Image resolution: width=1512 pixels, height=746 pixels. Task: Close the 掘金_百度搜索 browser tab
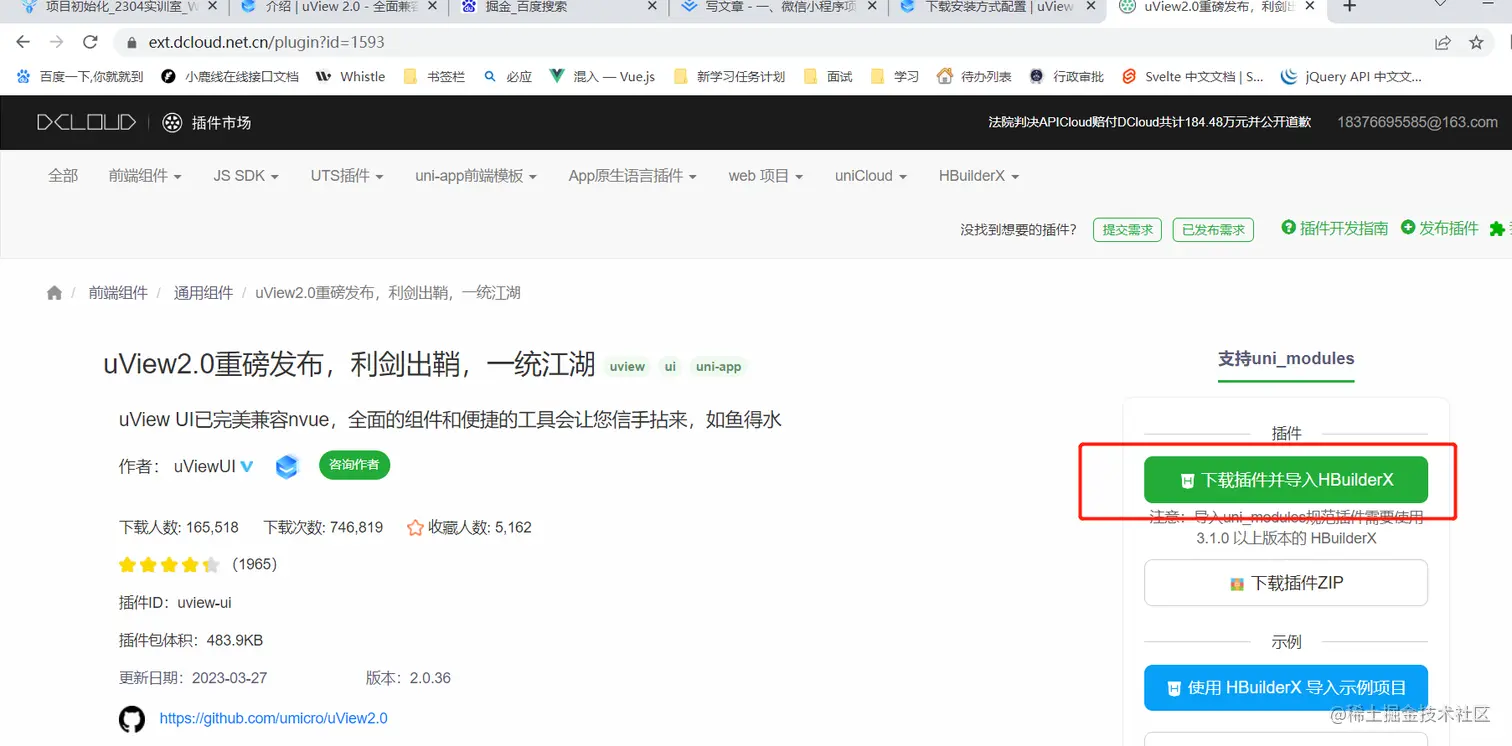[x=652, y=6]
